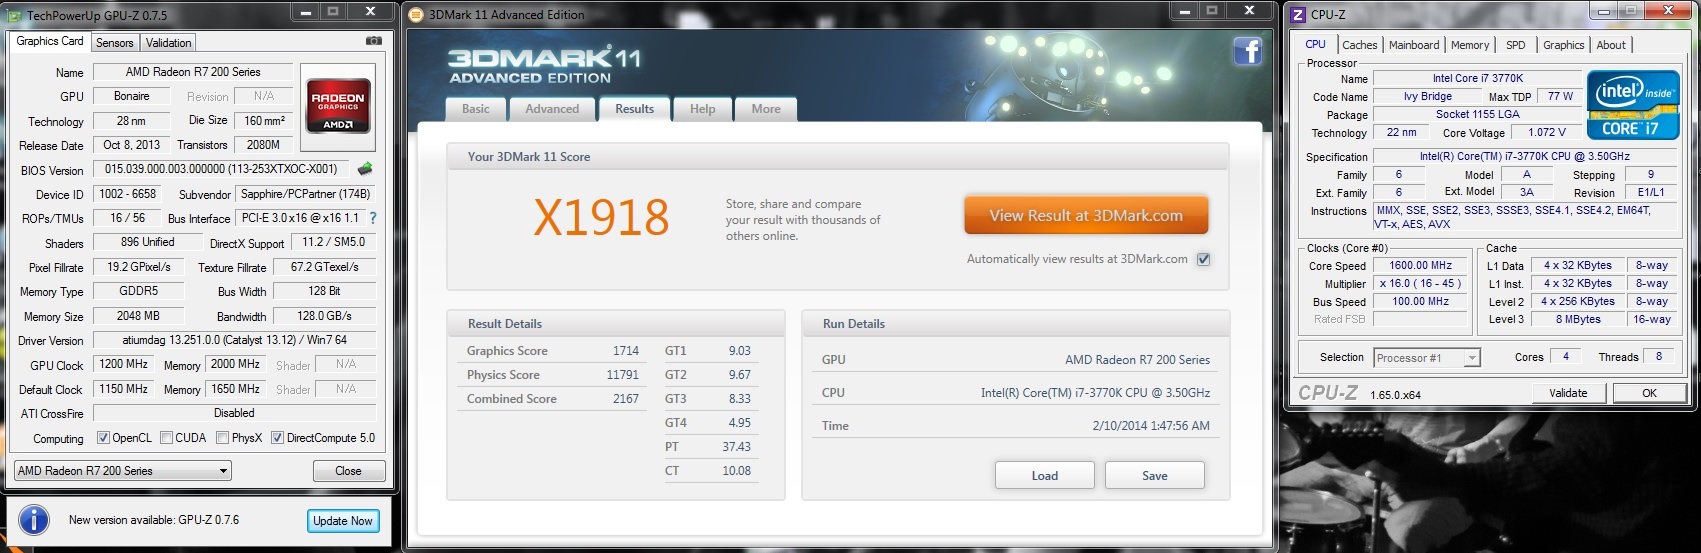This screenshot has height=553, width=1701.
Task: Enable the CUDA checkbox
Action: click(166, 438)
